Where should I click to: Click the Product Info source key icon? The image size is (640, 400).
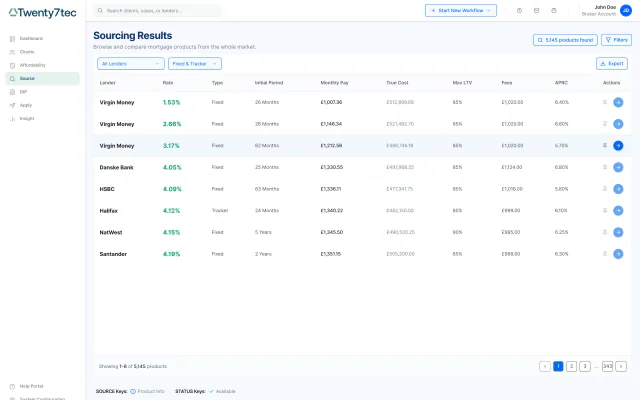pos(133,391)
